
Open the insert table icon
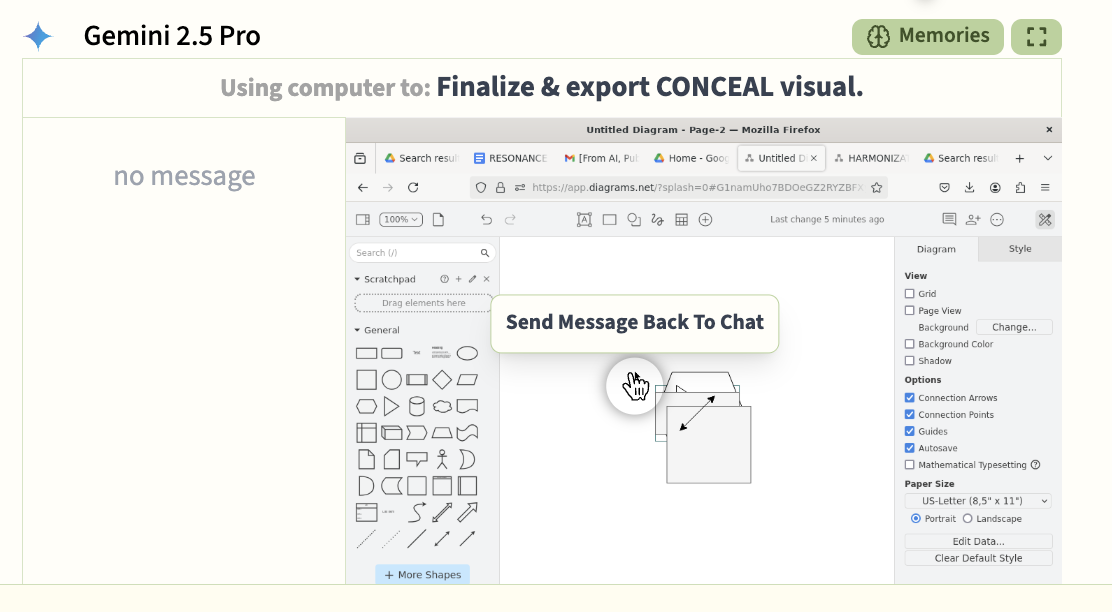tap(682, 220)
